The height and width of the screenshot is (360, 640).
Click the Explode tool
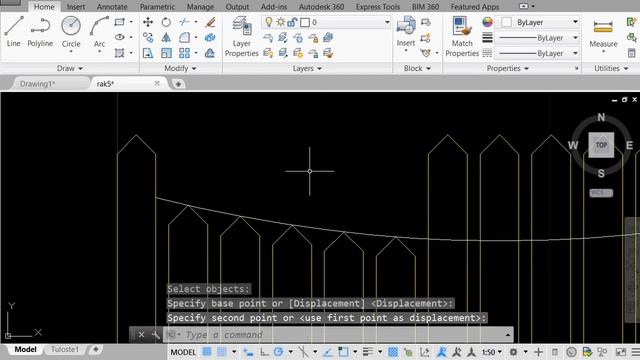[210, 38]
